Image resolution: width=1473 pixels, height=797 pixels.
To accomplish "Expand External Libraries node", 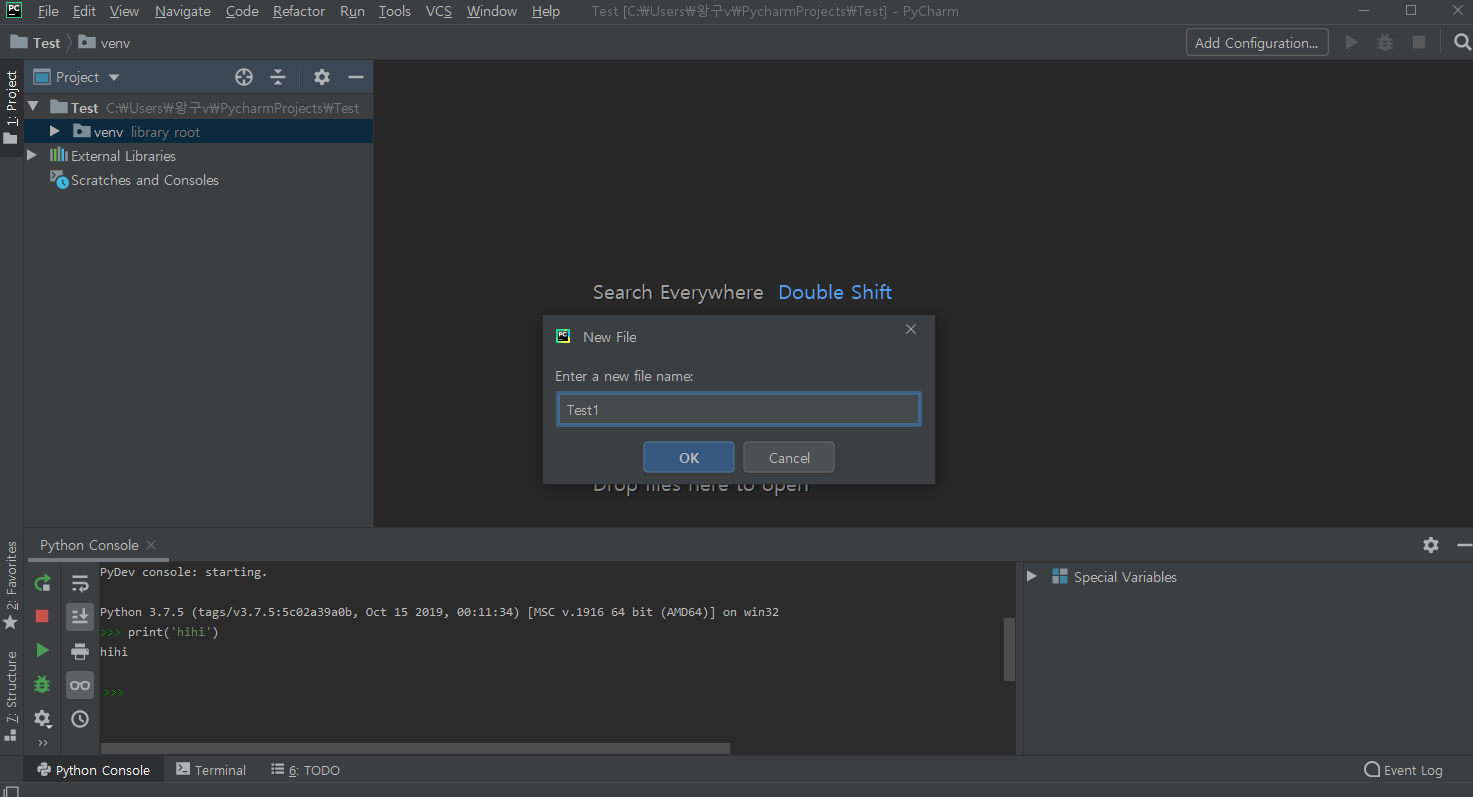I will 32,155.
